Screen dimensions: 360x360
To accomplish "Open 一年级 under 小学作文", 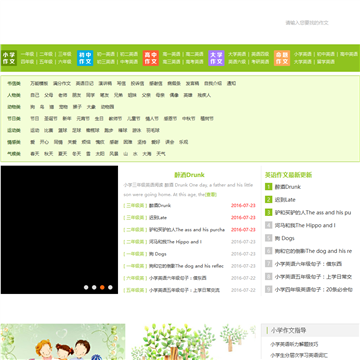I will coord(27,54).
